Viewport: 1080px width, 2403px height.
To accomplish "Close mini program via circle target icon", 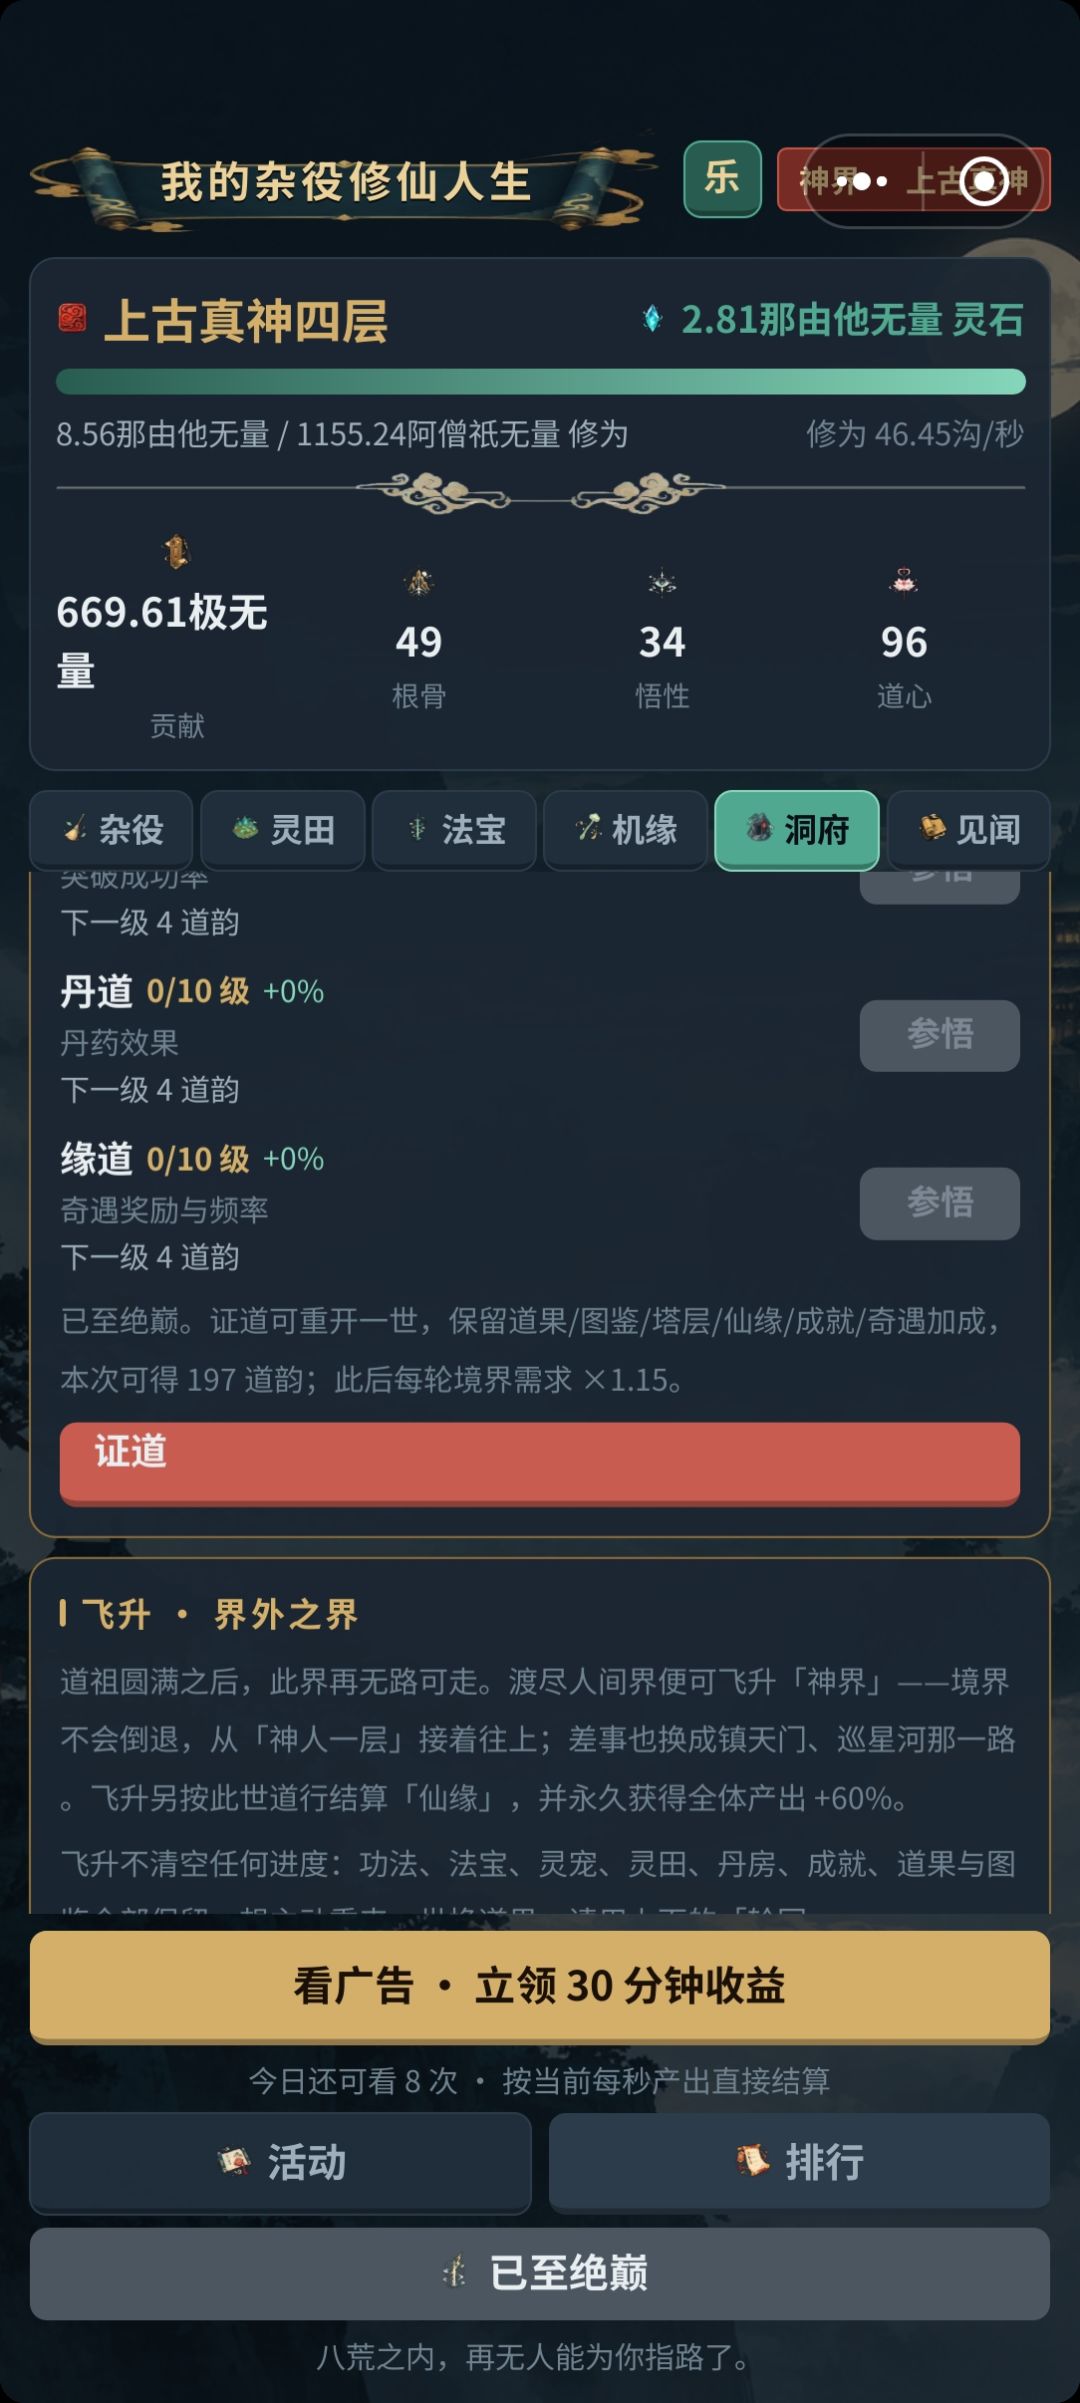I will pyautogui.click(x=984, y=181).
